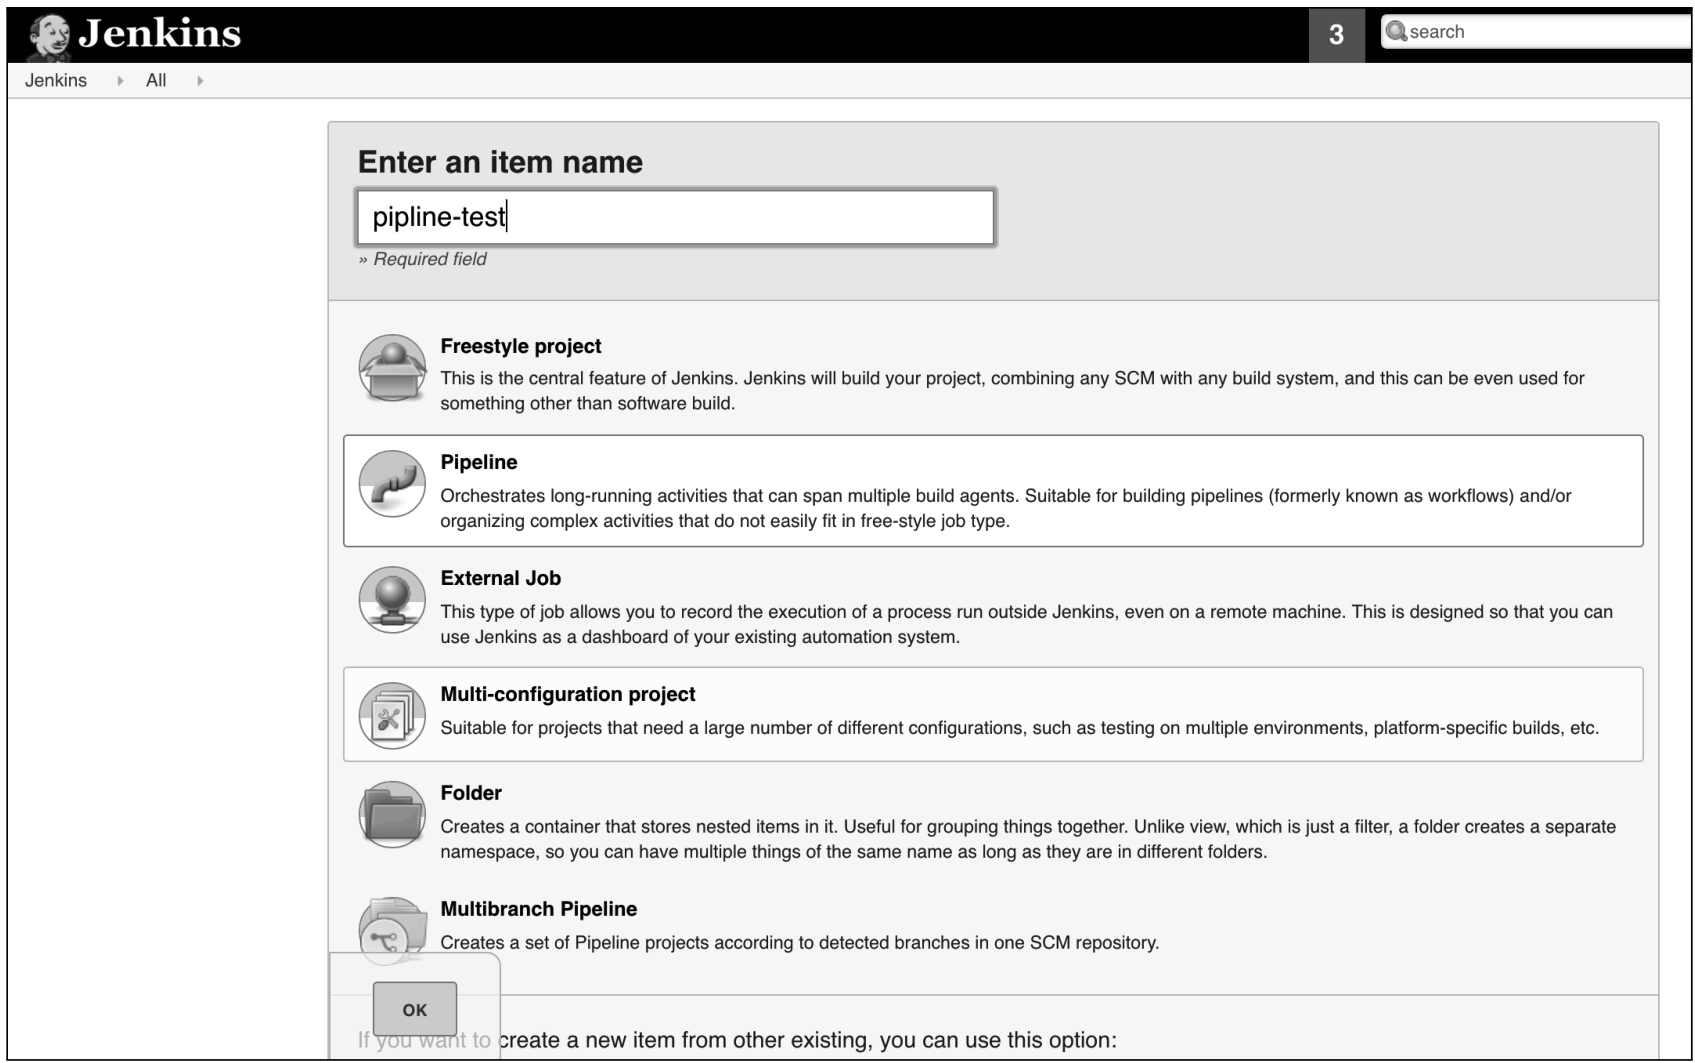The width and height of the screenshot is (1695, 1063).
Task: Click the Multi-configuration description text
Action: (1019, 728)
